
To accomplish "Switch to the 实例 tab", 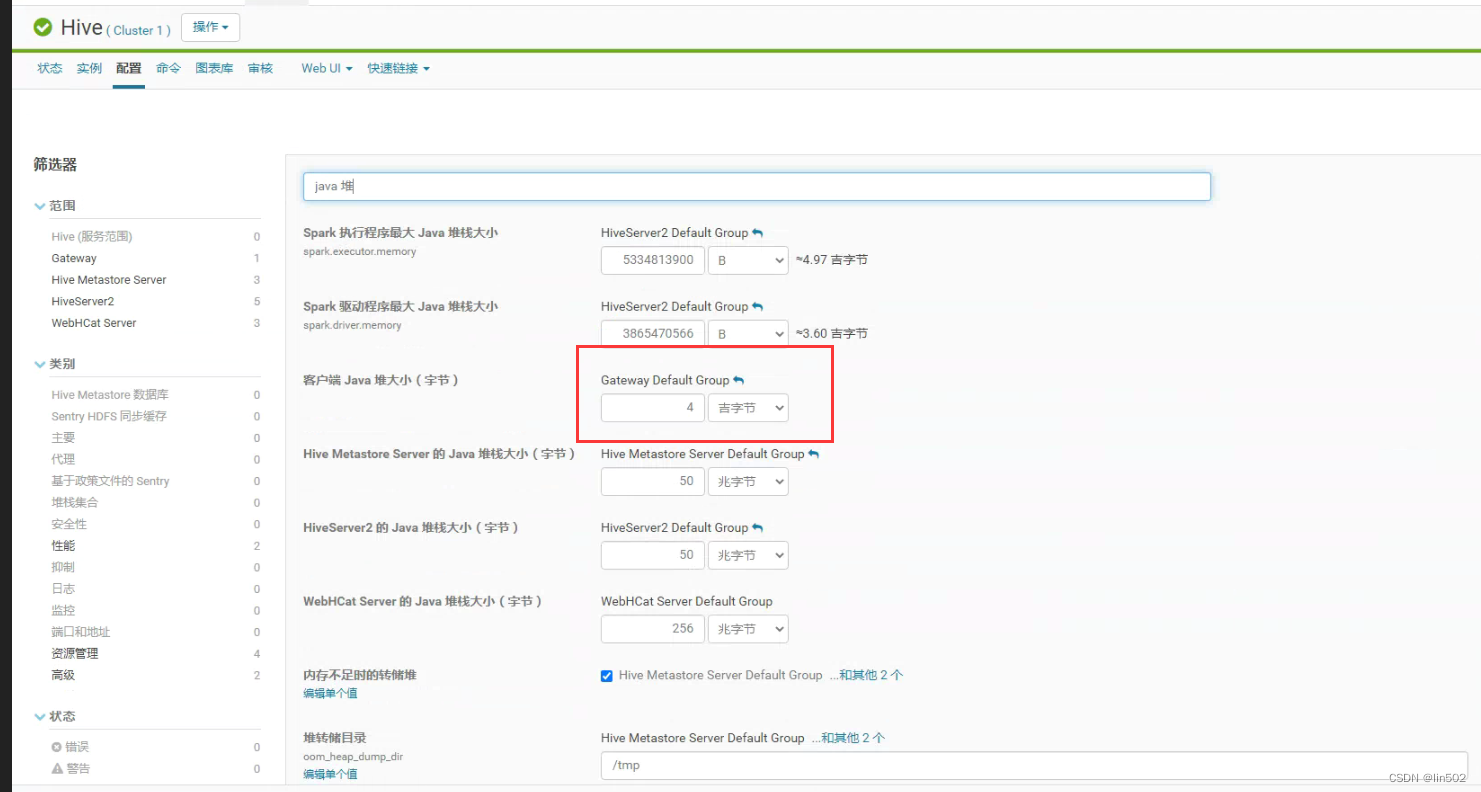I will (x=89, y=68).
